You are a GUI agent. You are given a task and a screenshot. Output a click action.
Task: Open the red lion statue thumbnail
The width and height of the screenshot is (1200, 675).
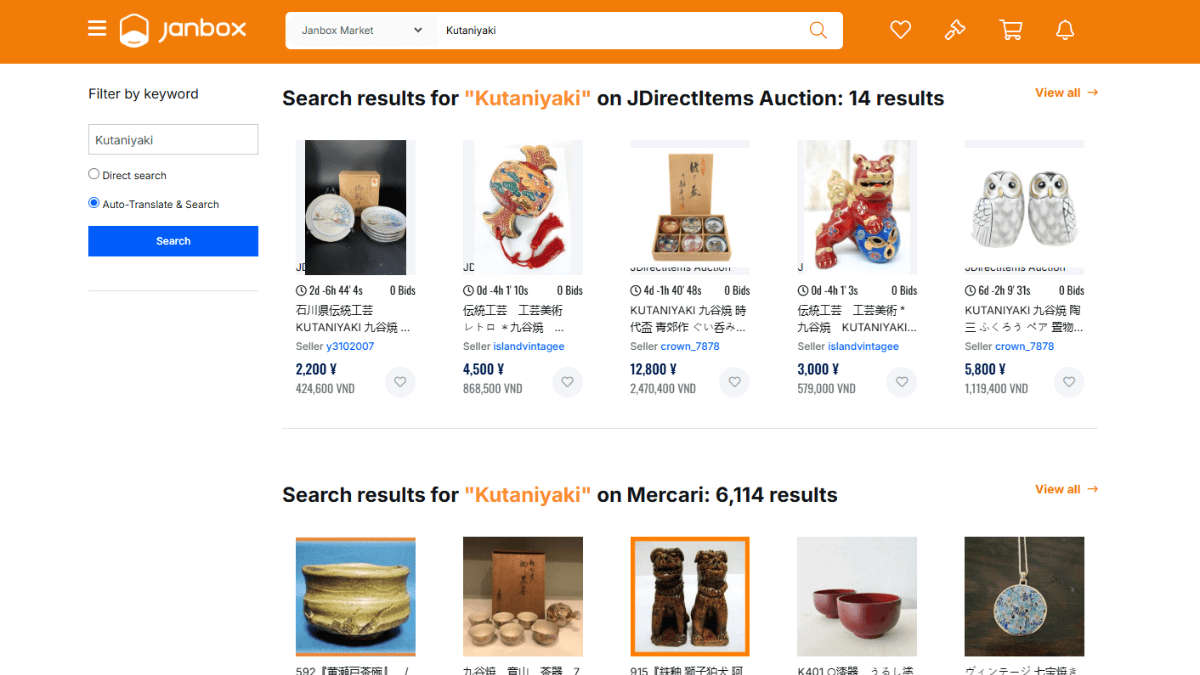coord(856,207)
